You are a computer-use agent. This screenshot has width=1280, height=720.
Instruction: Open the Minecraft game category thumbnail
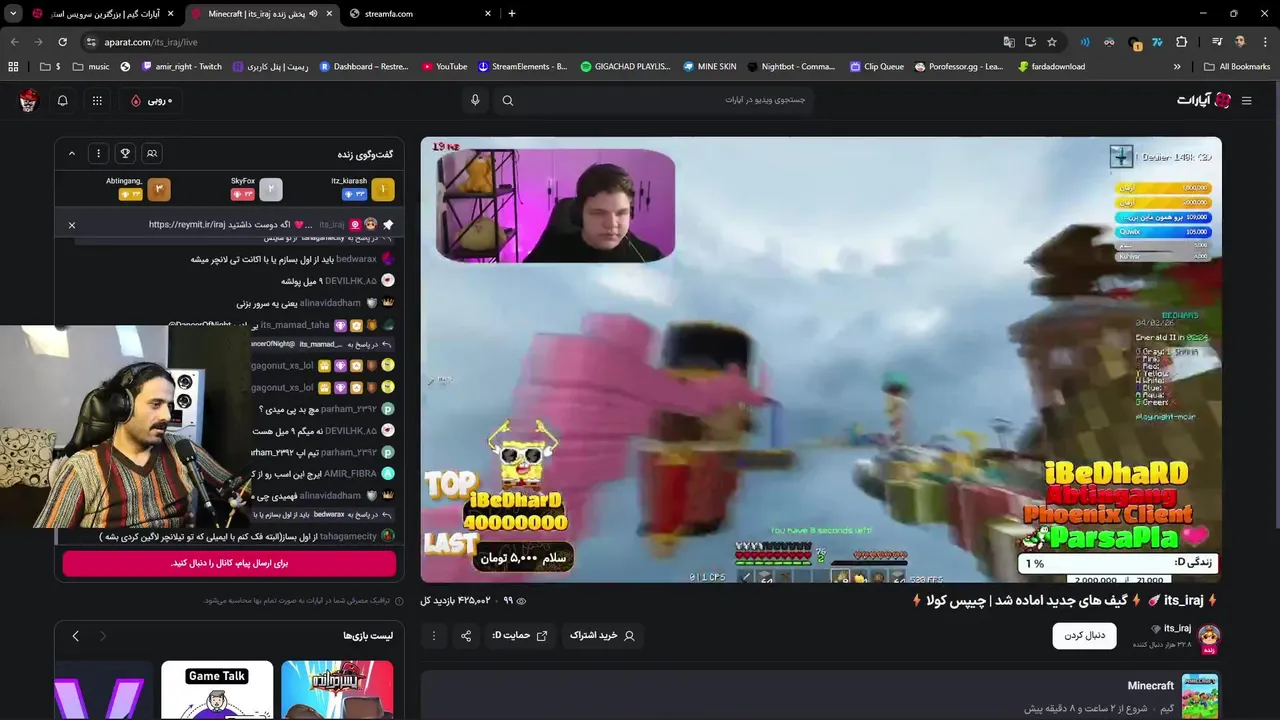(x=1200, y=696)
